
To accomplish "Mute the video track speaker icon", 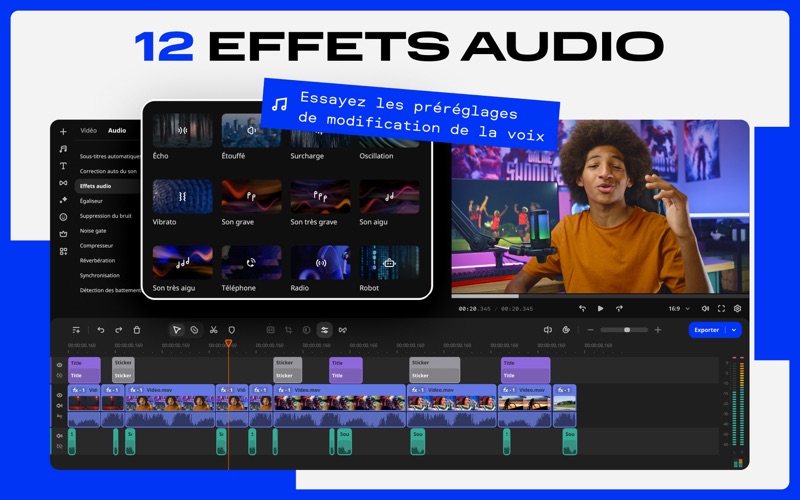I will pyautogui.click(x=60, y=406).
